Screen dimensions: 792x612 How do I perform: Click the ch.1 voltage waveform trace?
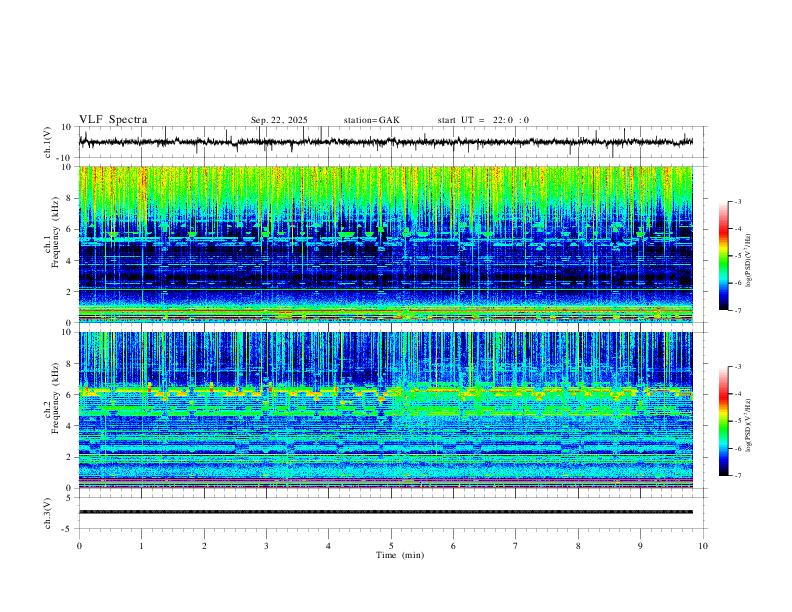point(385,142)
